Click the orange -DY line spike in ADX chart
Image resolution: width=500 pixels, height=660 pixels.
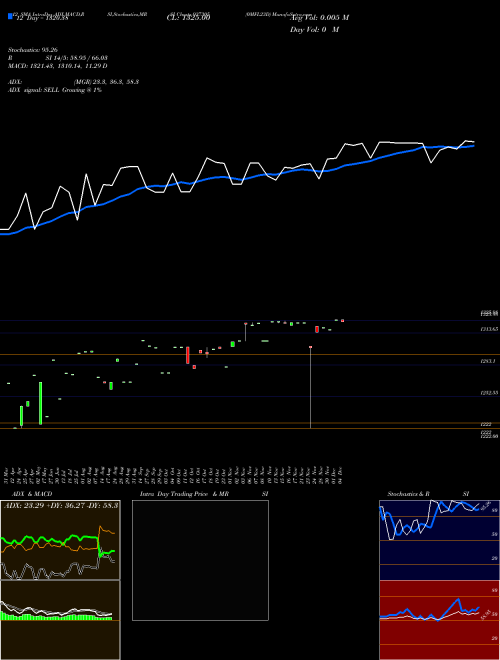click(x=100, y=527)
